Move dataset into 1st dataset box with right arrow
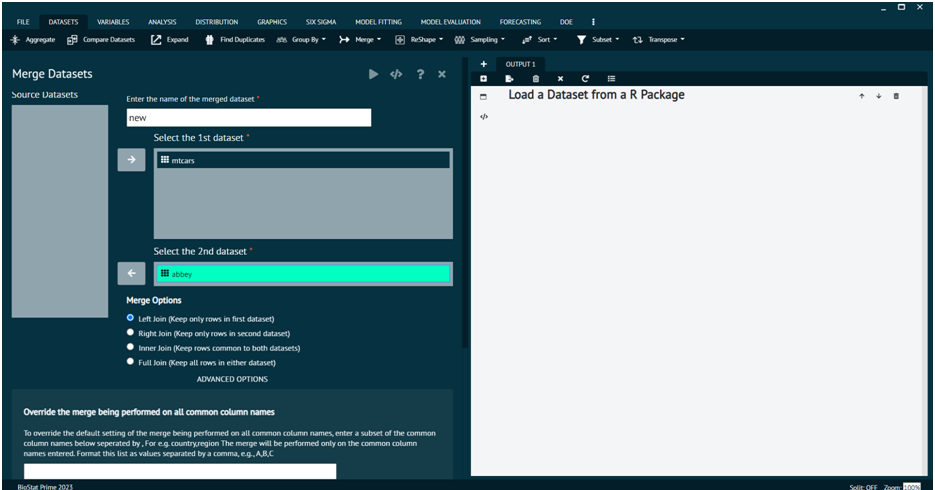 click(131, 160)
